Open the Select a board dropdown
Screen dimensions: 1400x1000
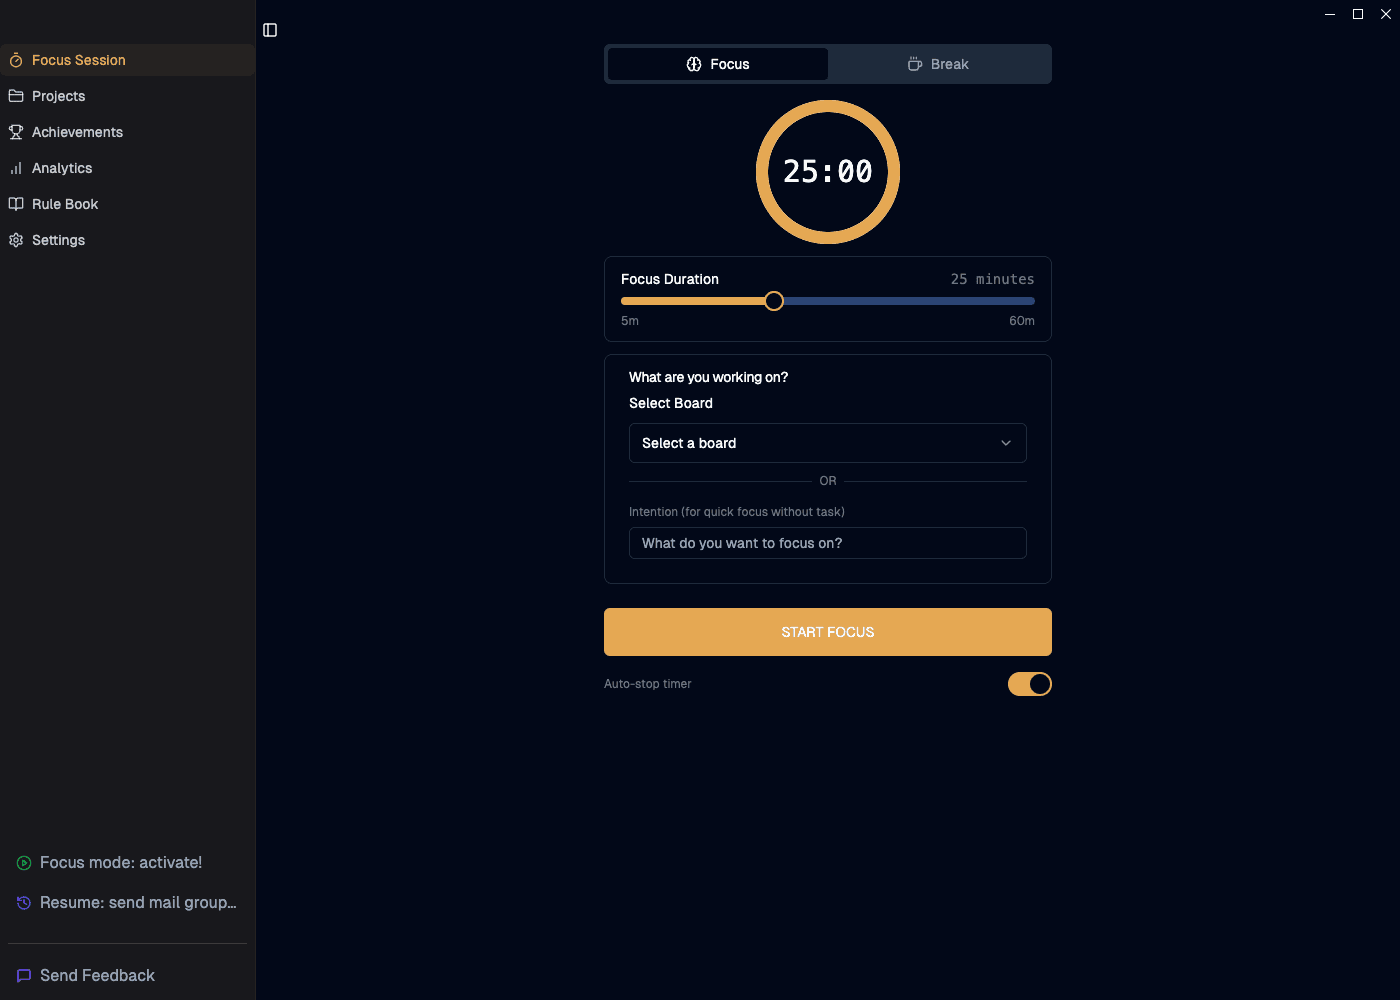827,443
